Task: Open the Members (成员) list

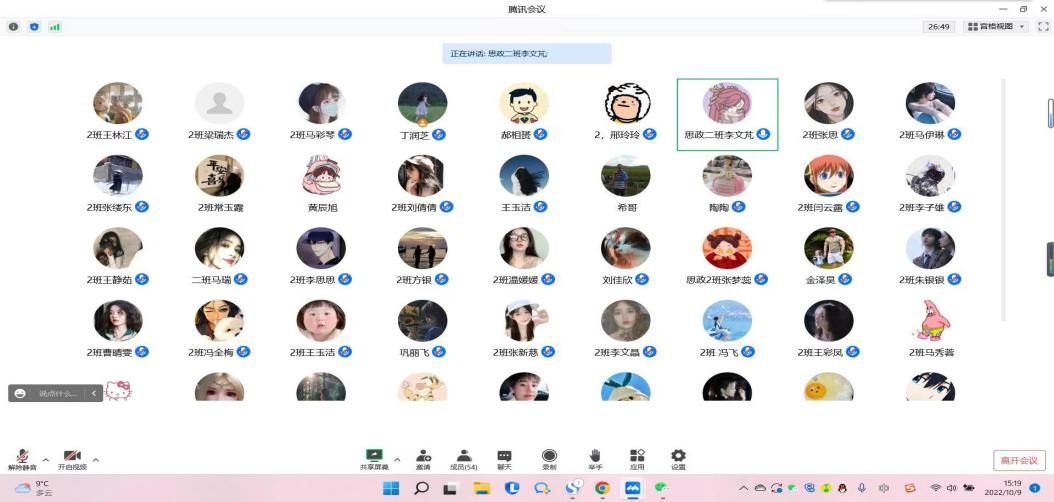Action: pyautogui.click(x=463, y=457)
